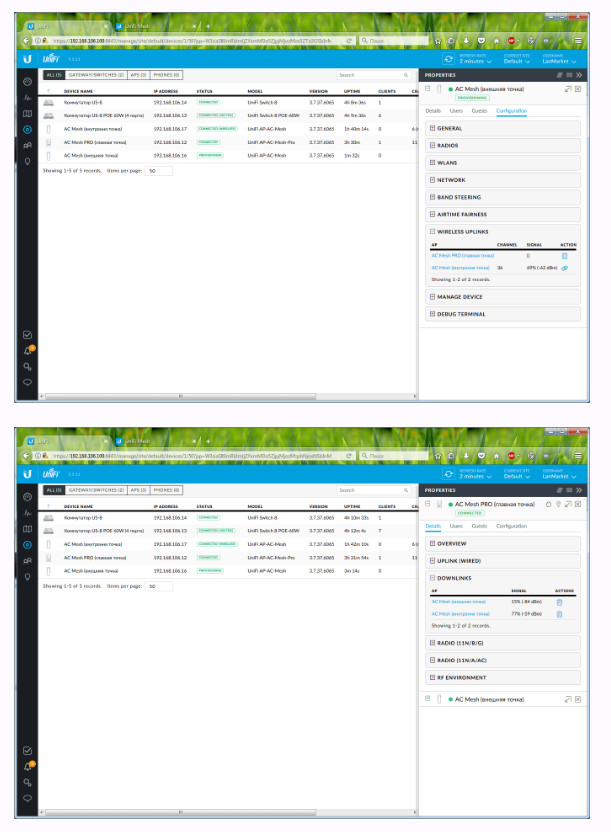Remove first downlink with trash icon, lower window
Viewport: 611px width, 832px height.
[559, 602]
